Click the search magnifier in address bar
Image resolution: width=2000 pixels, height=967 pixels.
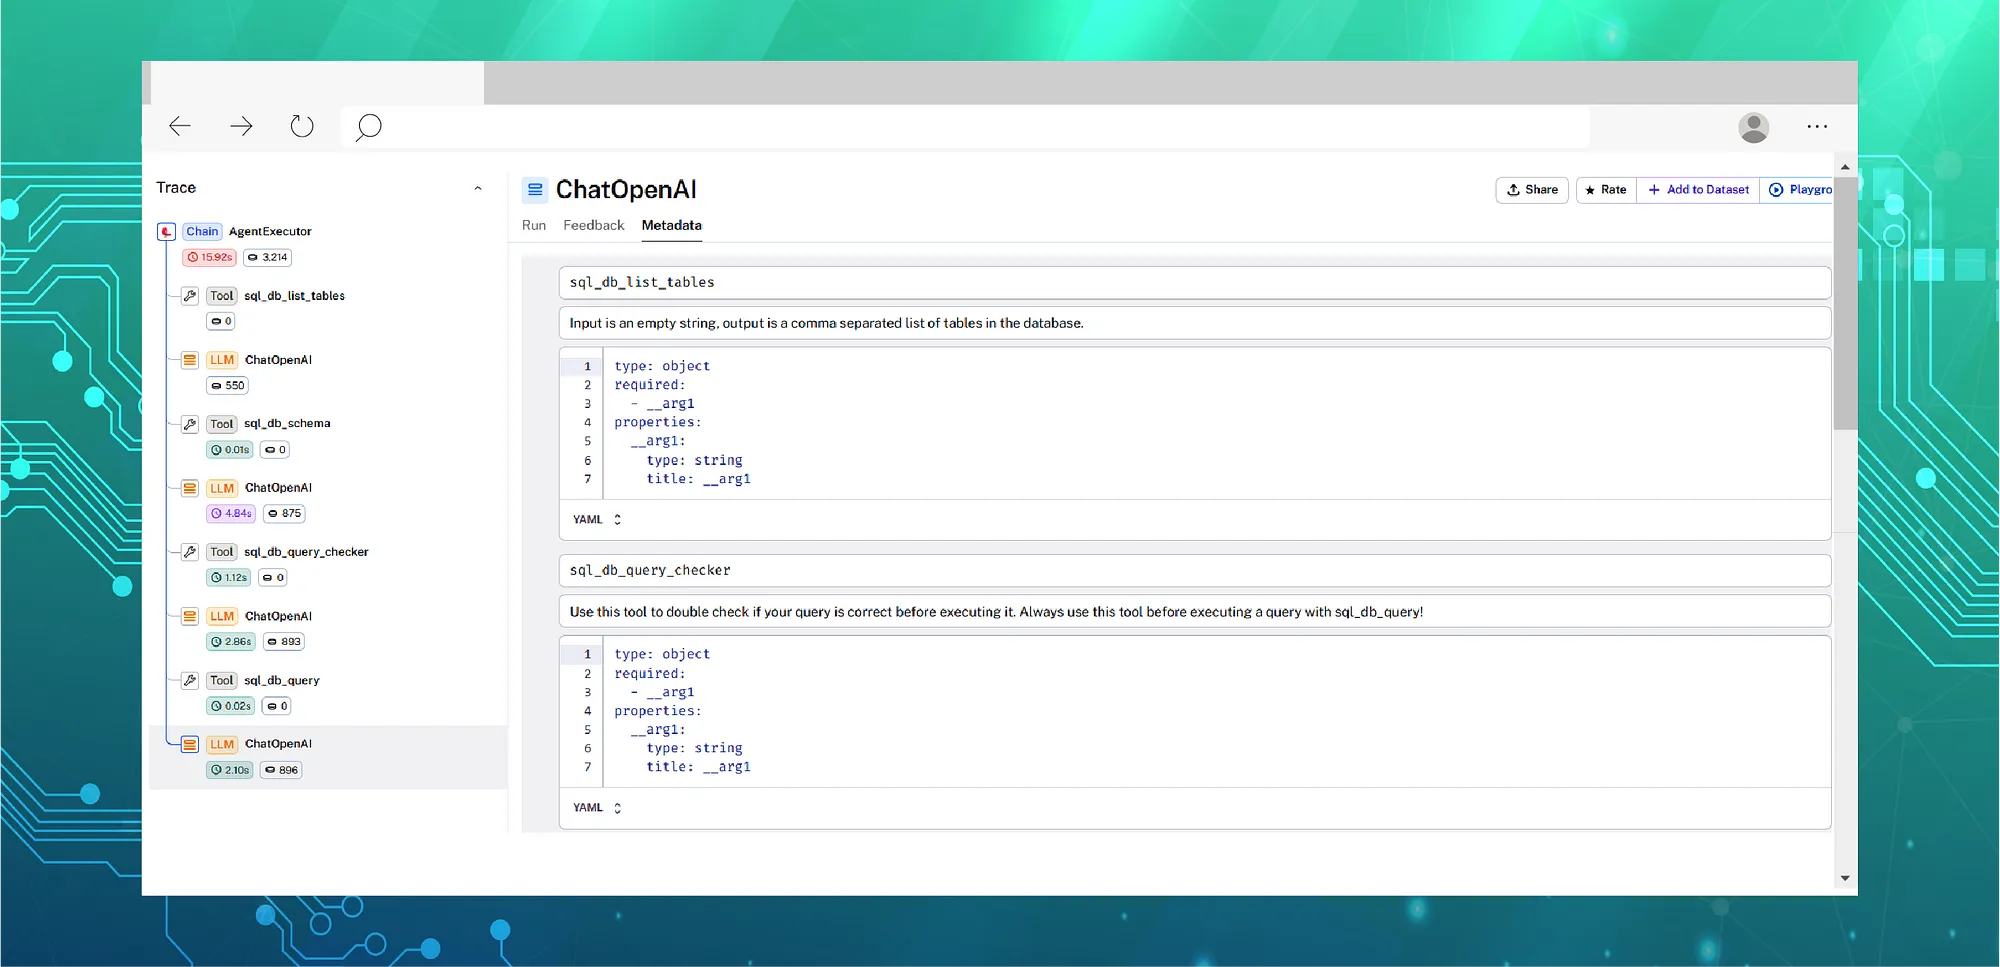tap(369, 127)
